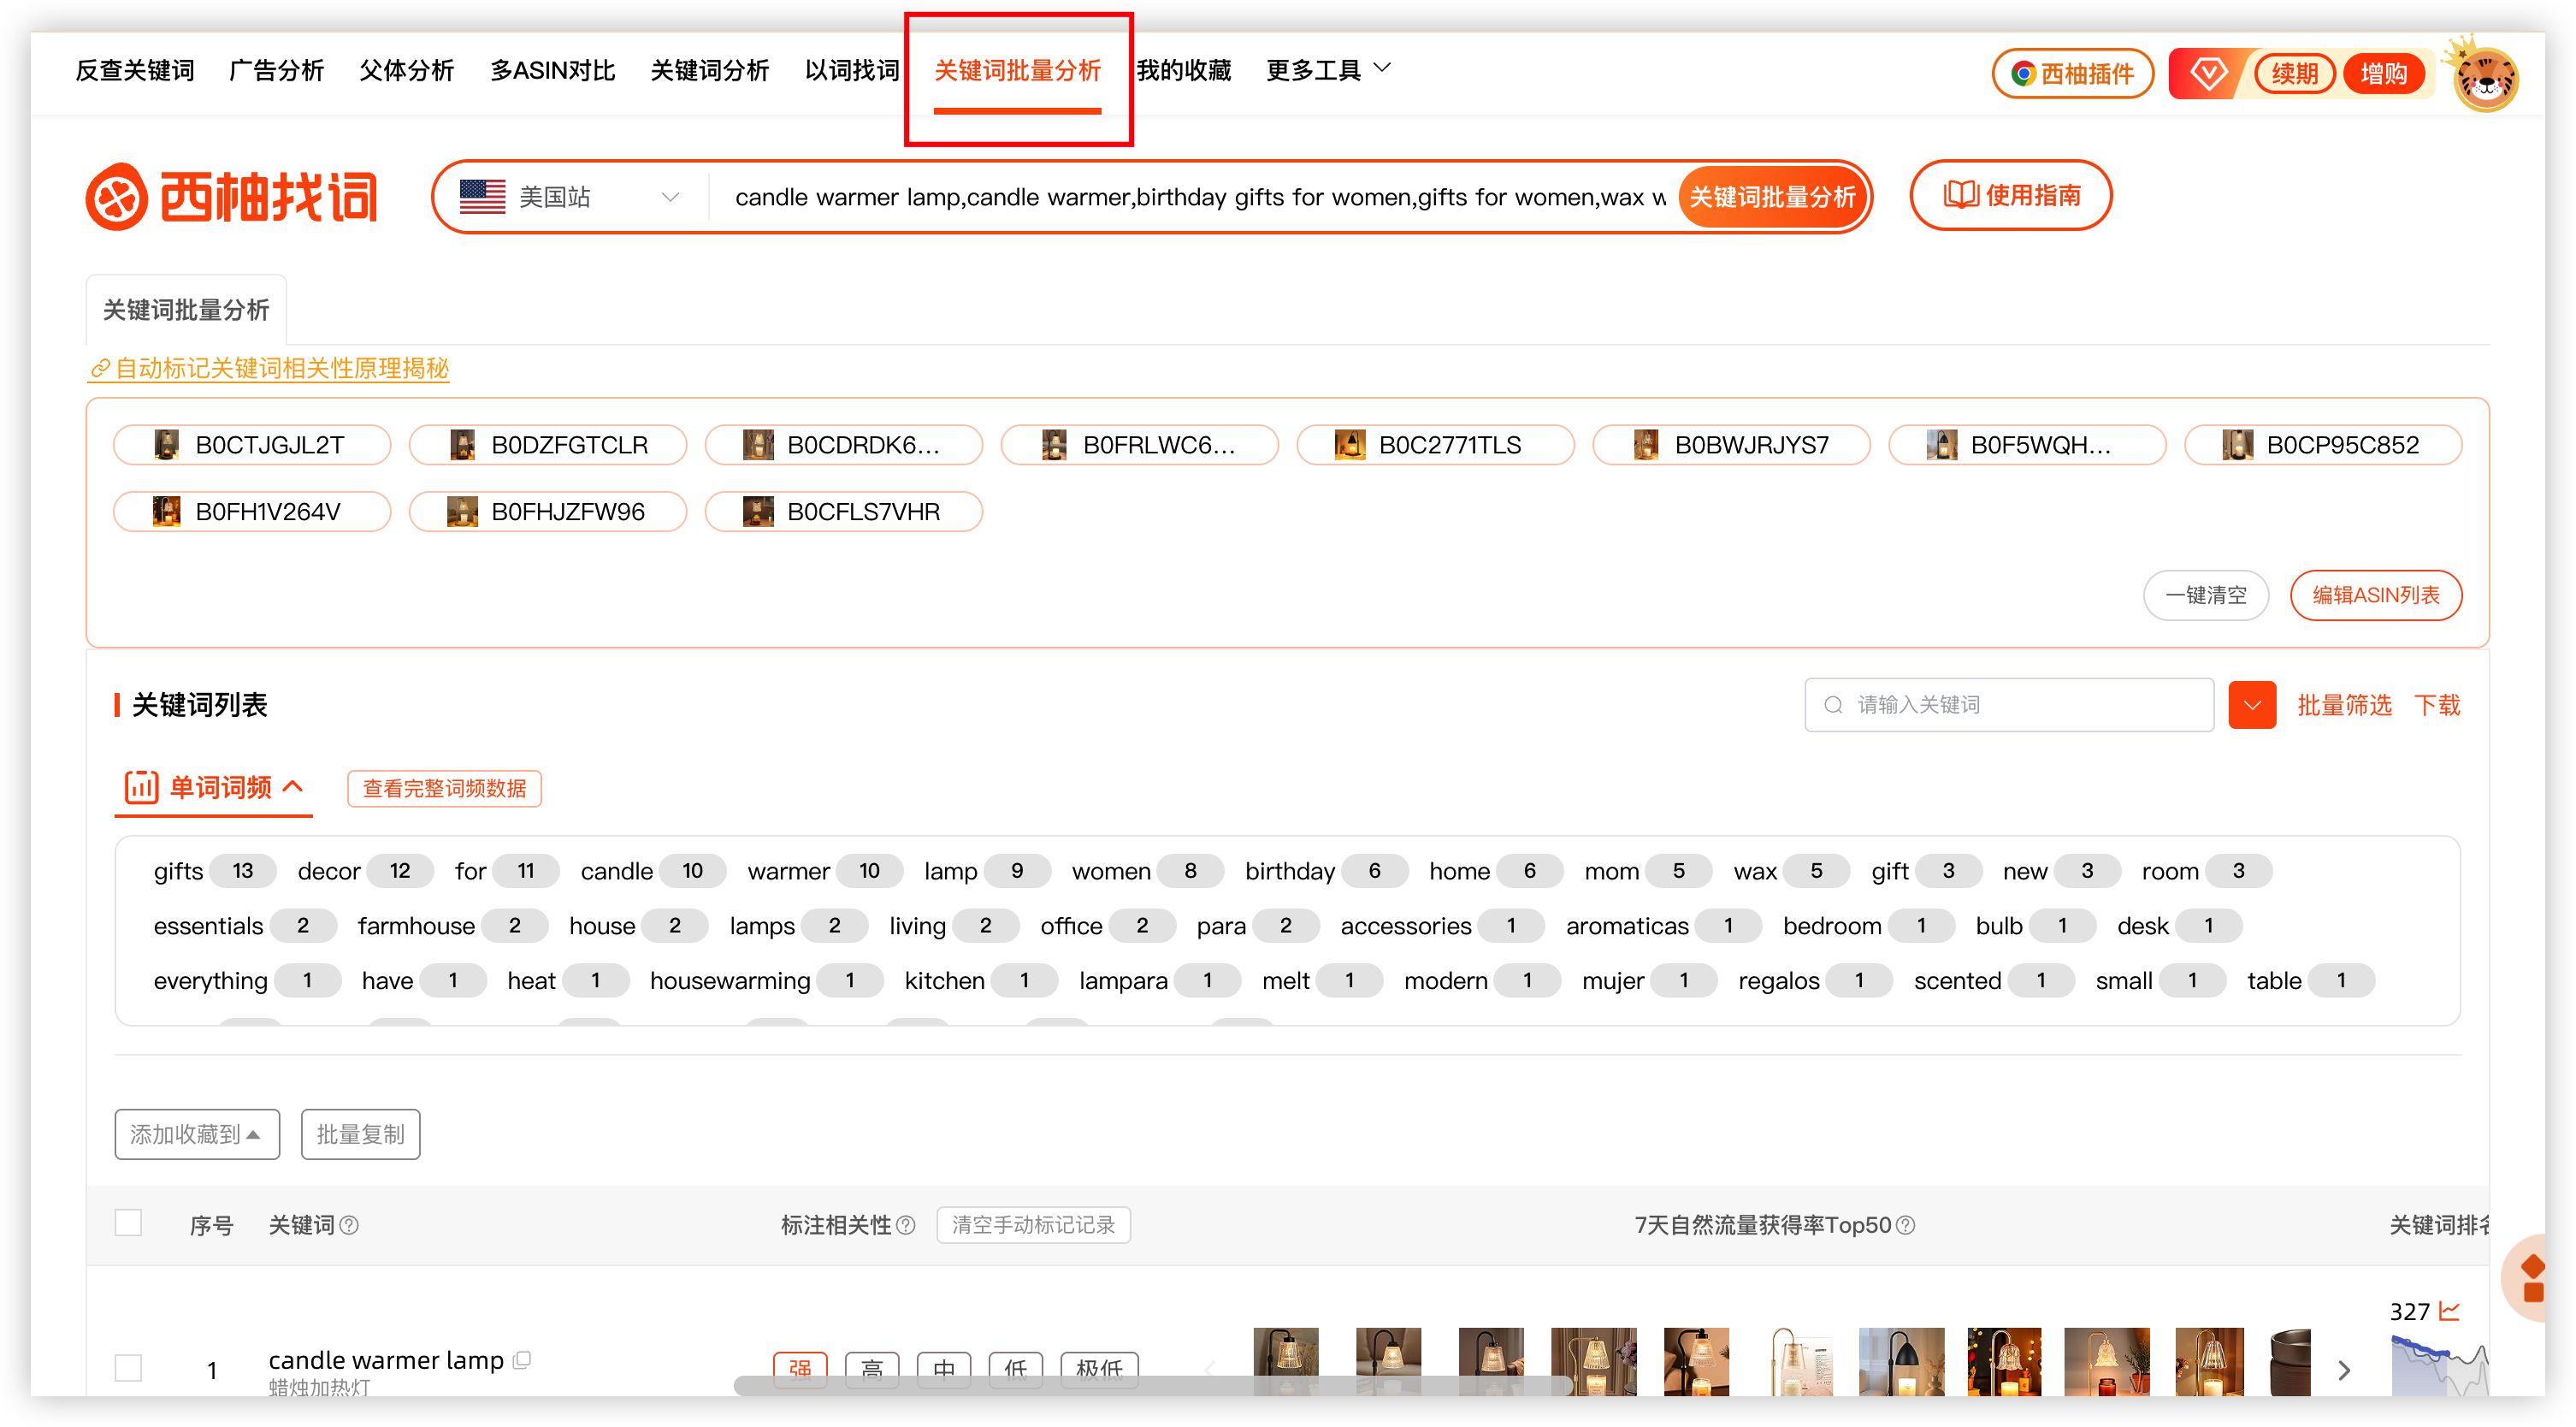Click help icon beside 7天自然流量获得率Top50
Viewport: 2576px width, 1427px height.
[1906, 1225]
